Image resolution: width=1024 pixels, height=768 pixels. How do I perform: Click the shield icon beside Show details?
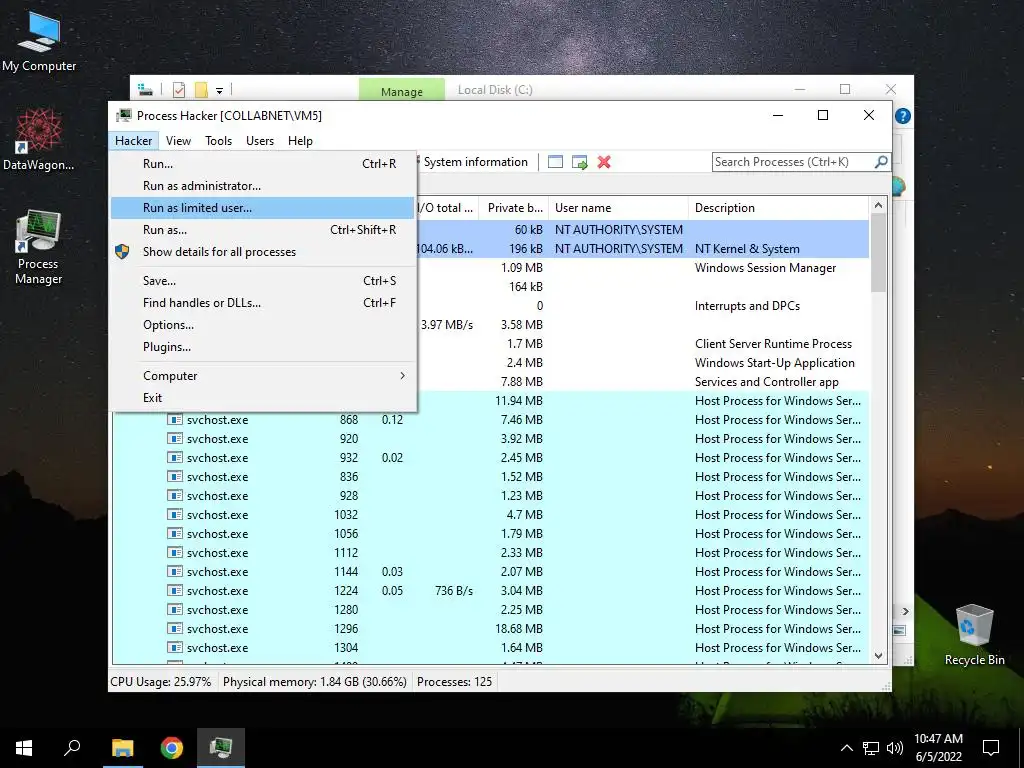click(x=122, y=251)
